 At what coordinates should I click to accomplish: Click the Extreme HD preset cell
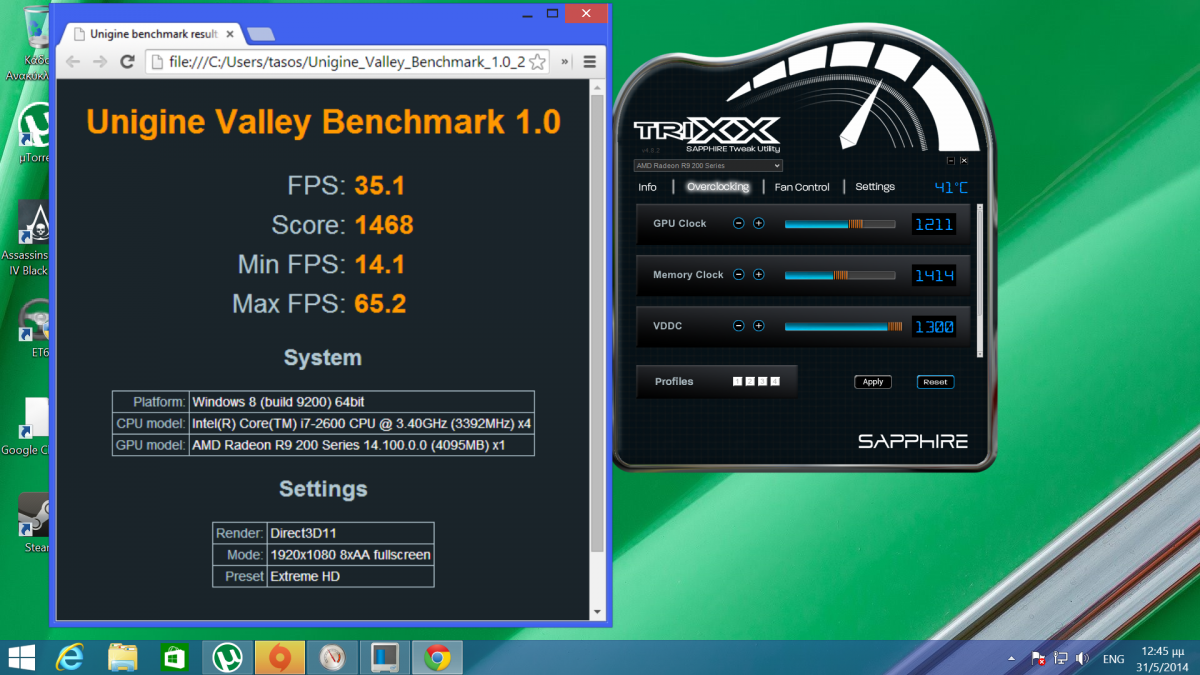point(350,576)
